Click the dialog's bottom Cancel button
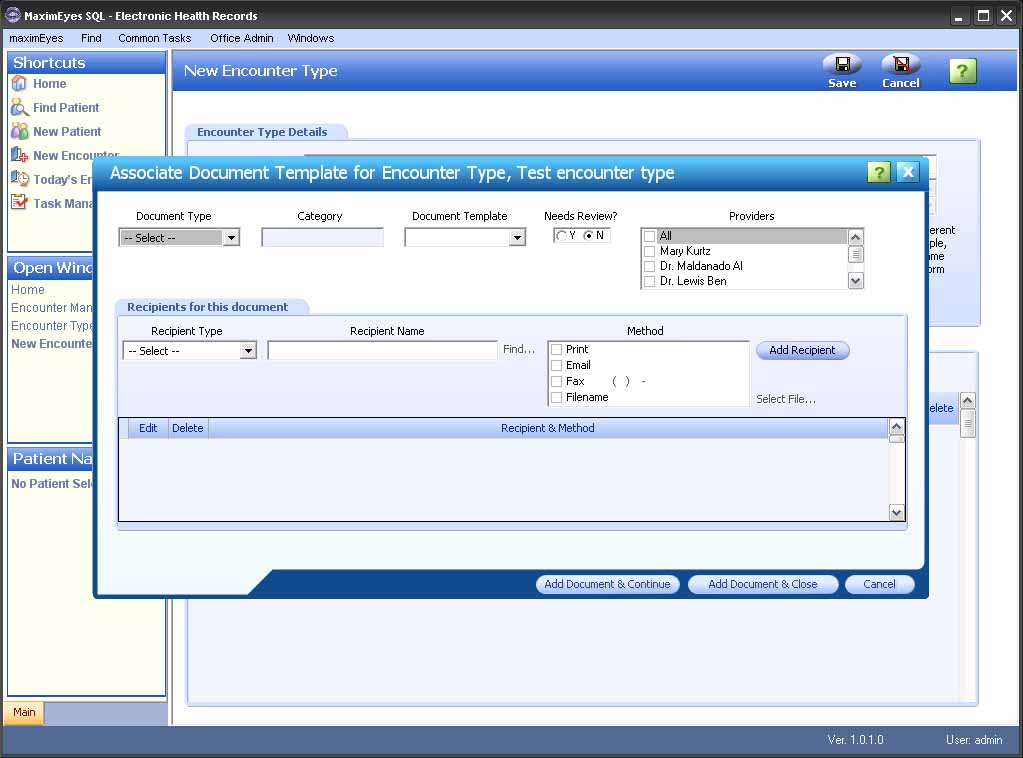The image size is (1023, 758). click(x=879, y=584)
